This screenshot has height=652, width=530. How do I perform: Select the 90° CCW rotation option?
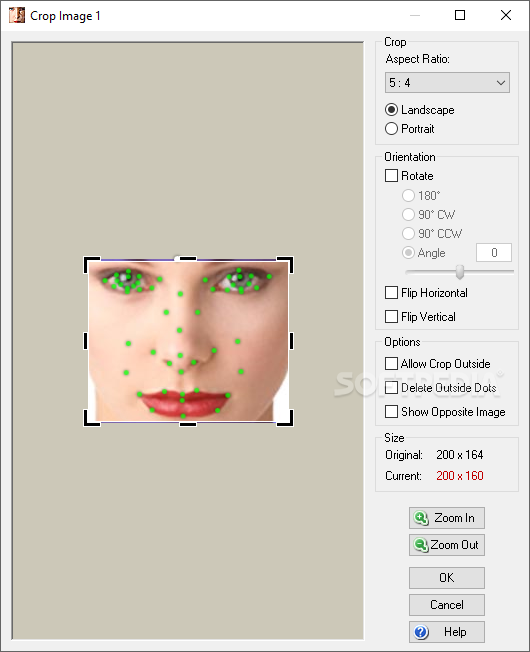[408, 234]
